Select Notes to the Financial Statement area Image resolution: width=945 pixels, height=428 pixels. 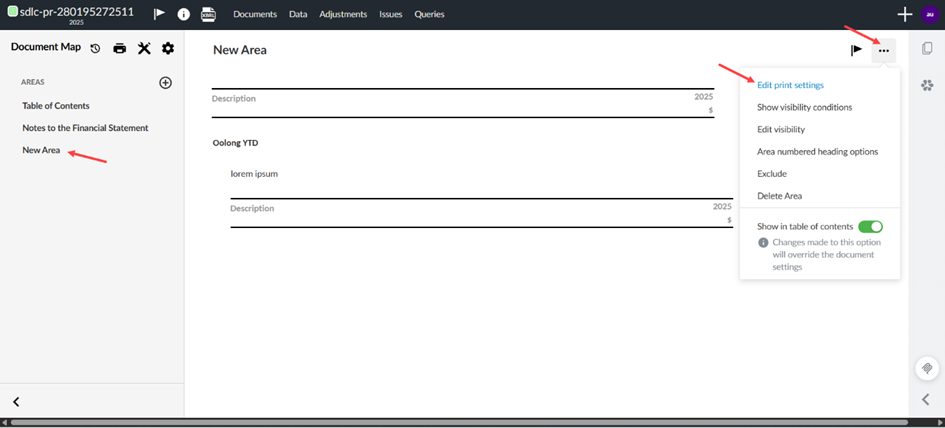tap(85, 128)
